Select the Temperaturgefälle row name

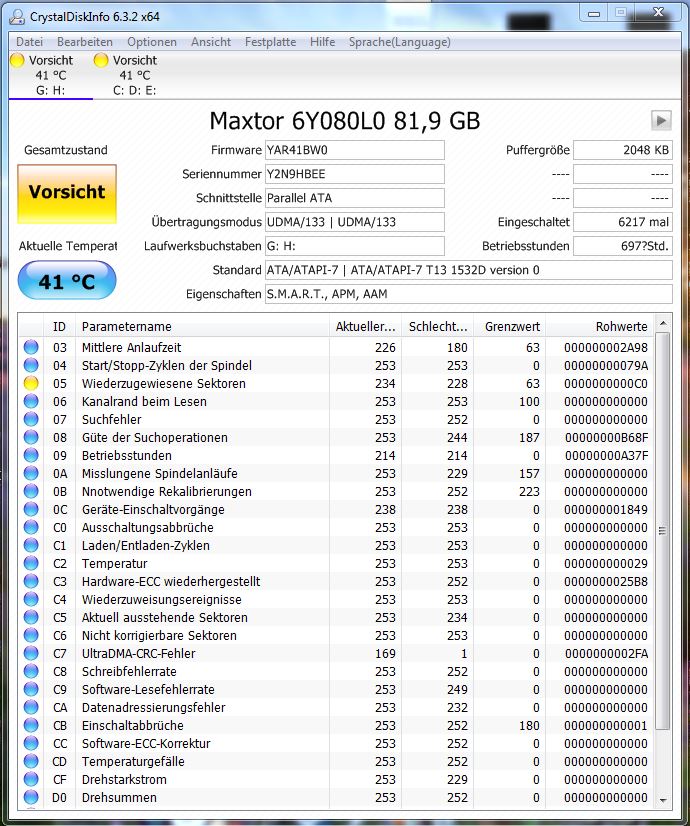pos(133,761)
